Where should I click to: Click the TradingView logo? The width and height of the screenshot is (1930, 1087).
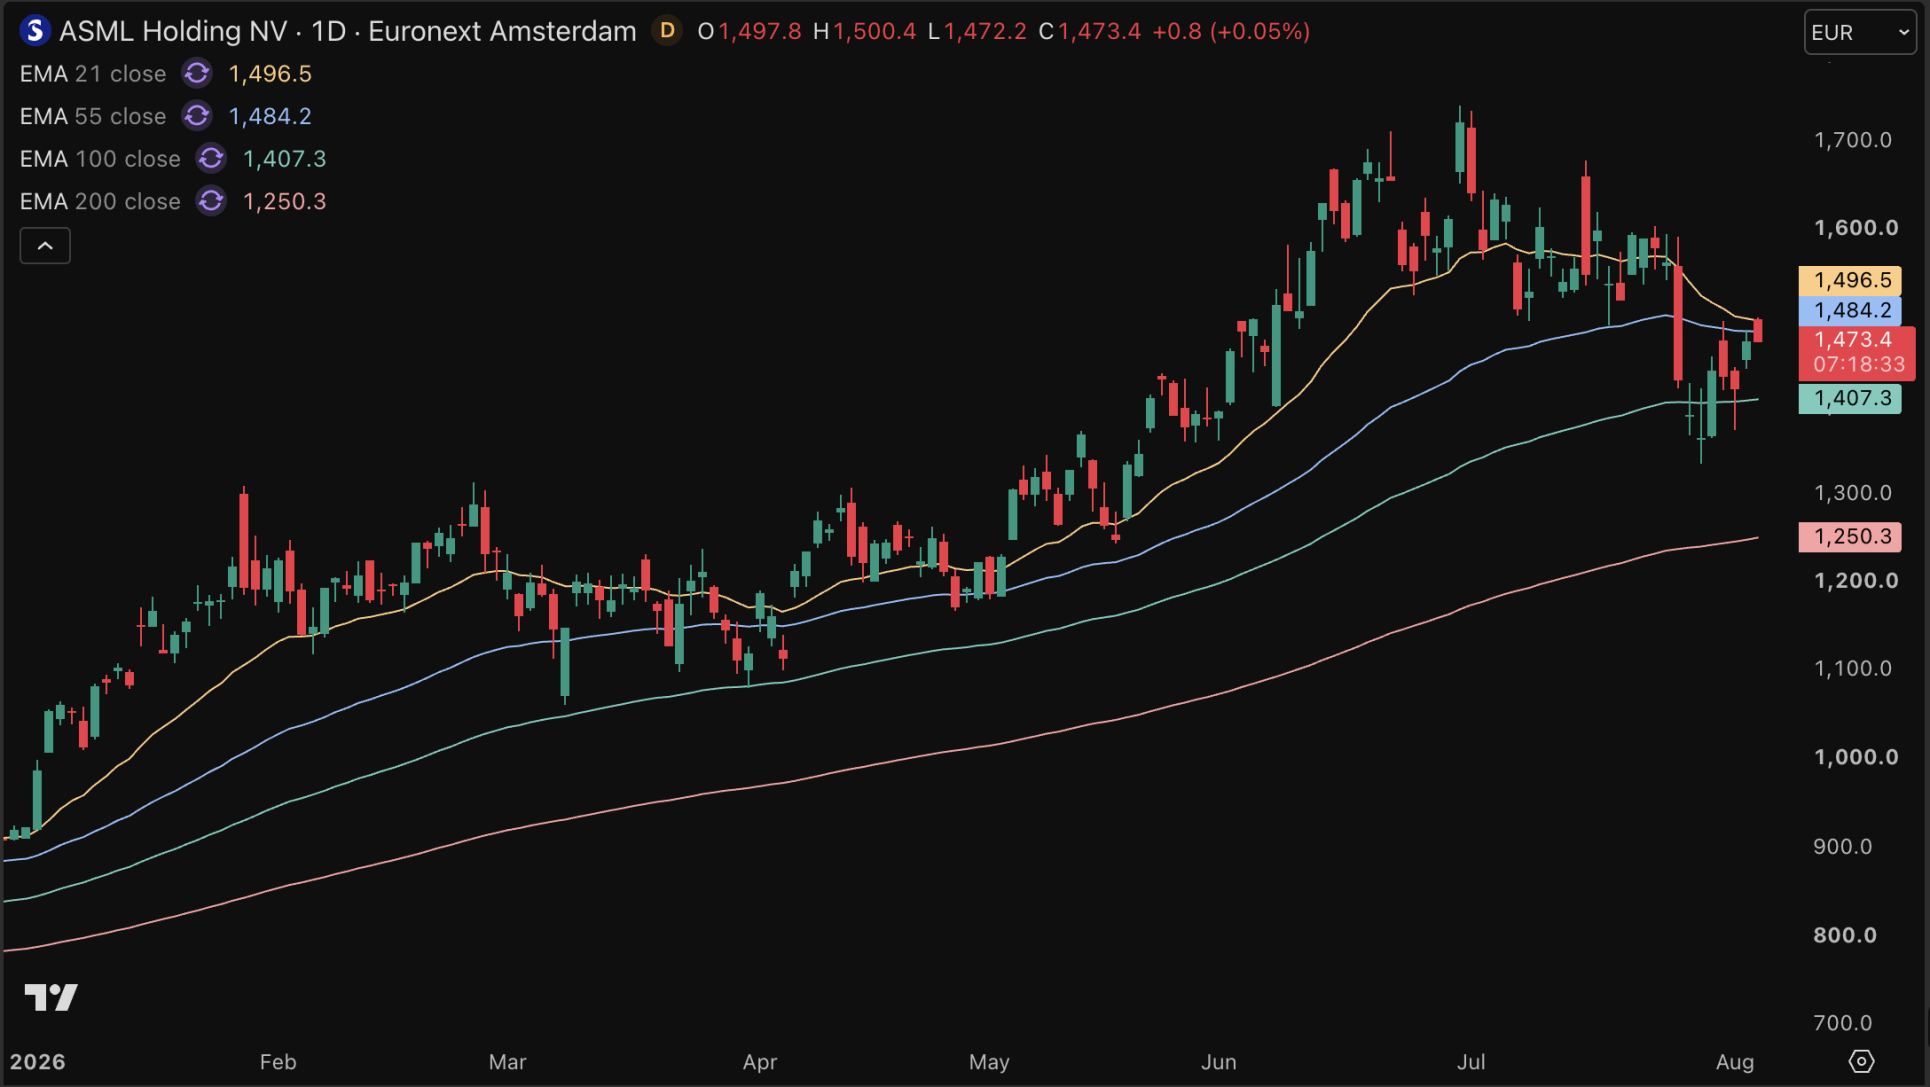[51, 997]
